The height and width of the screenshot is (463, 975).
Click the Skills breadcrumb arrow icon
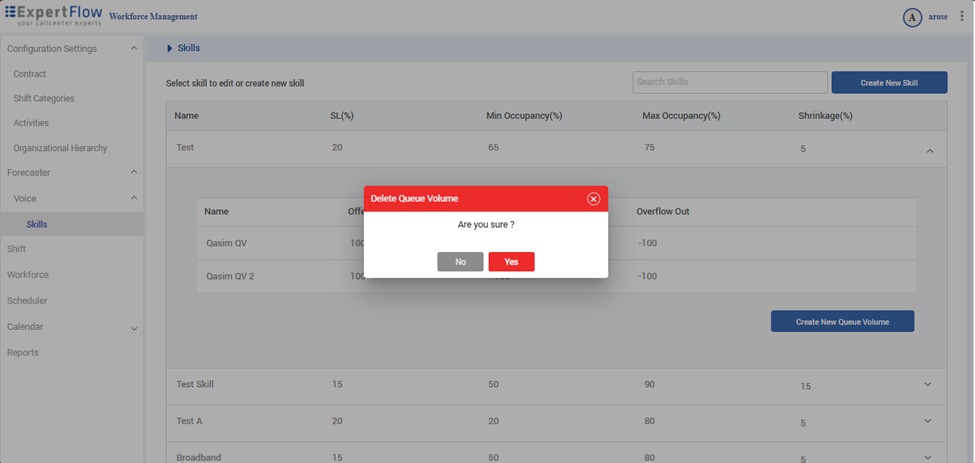170,48
